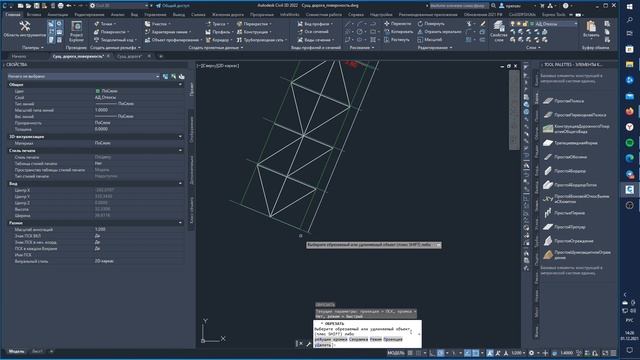640x360 pixels.
Task: Toggle the drawing grid display in status bar
Action: click(410, 353)
